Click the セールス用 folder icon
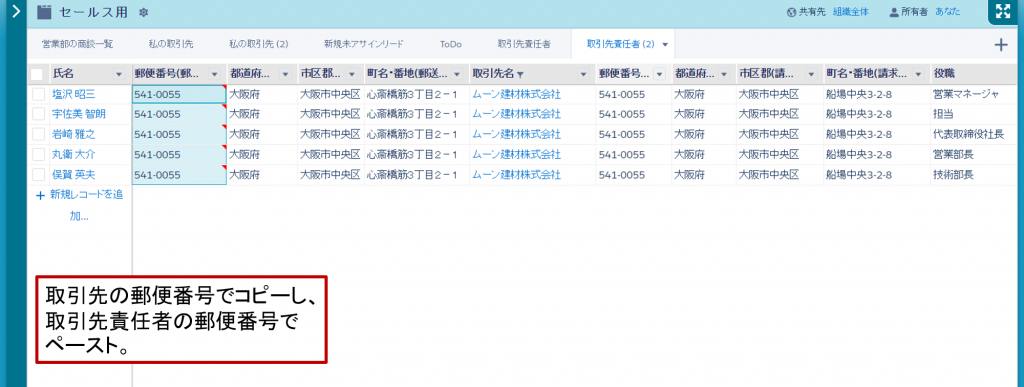 (44, 12)
